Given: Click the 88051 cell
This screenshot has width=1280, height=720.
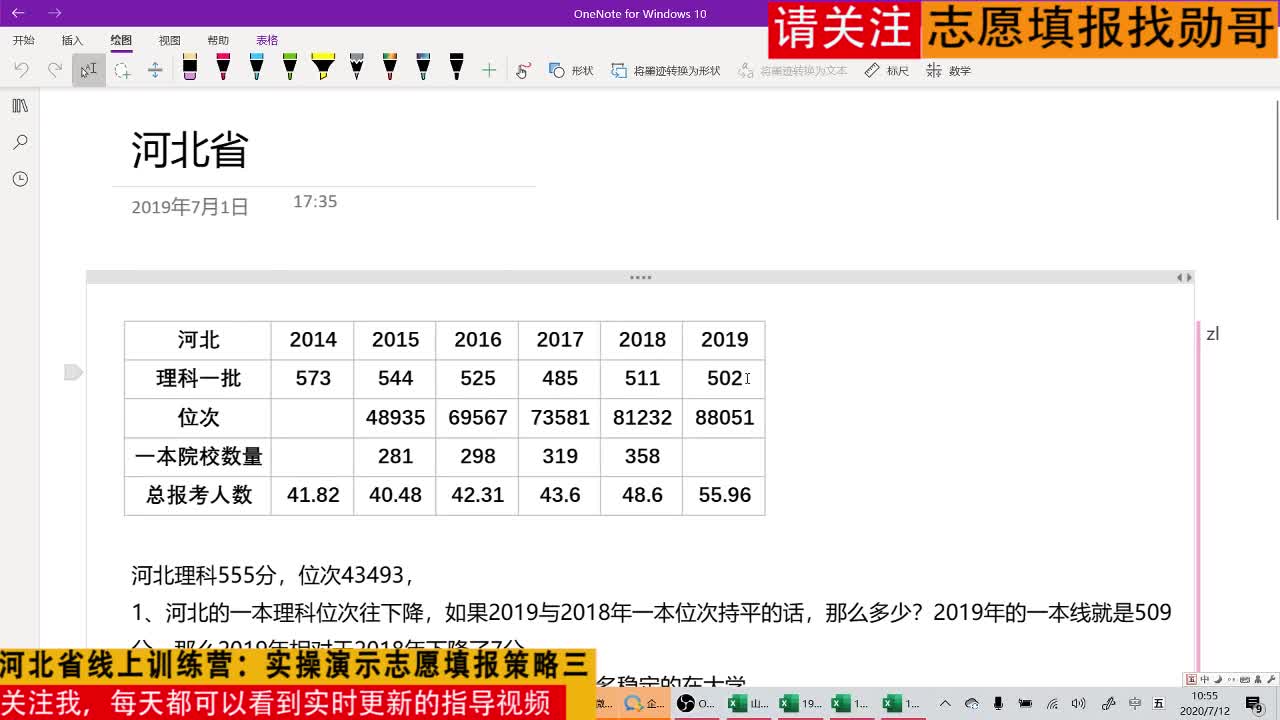Looking at the screenshot, I should (724, 418).
